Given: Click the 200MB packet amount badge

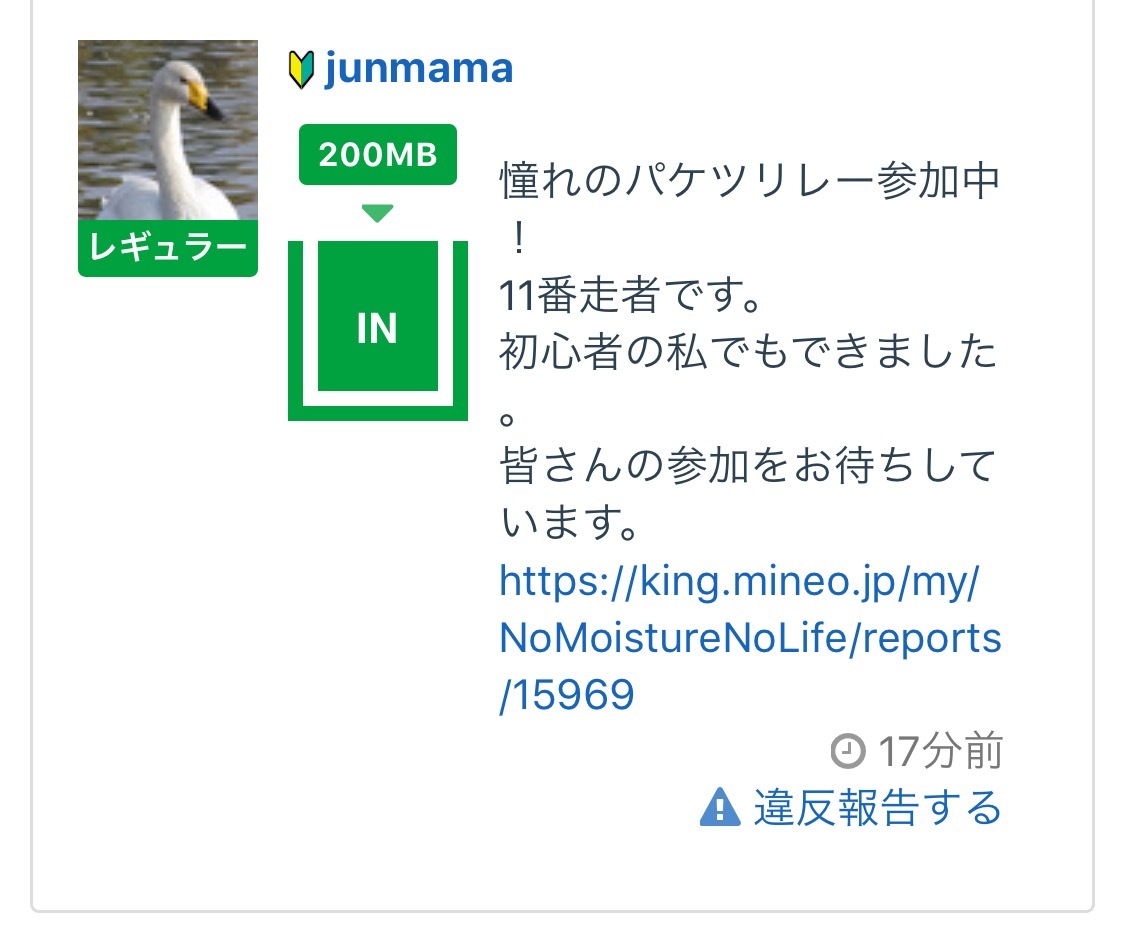Looking at the screenshot, I should click(377, 155).
